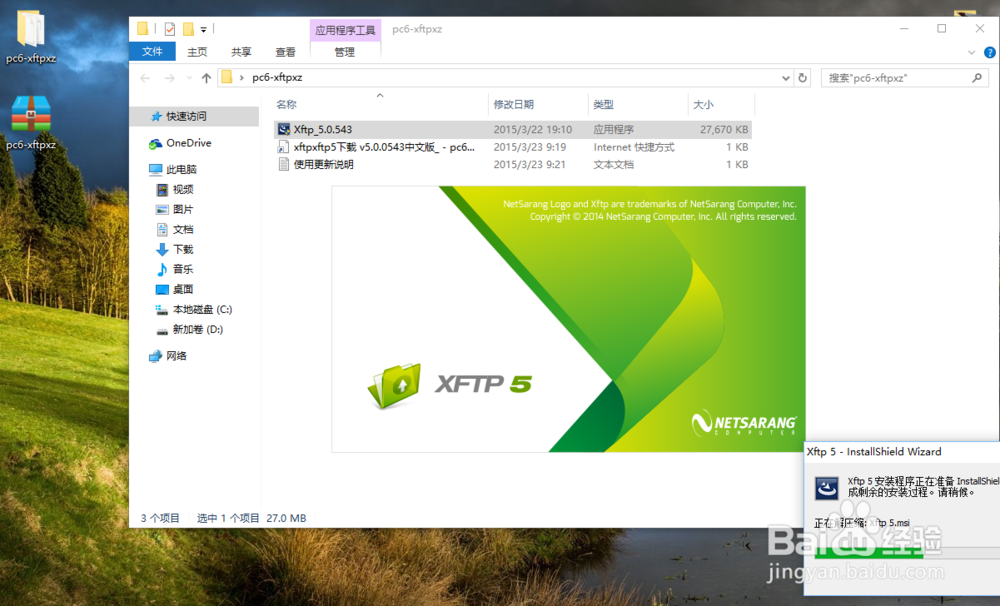Click the Internet 快捷方式 type cell
1000x606 pixels.
tap(633, 147)
